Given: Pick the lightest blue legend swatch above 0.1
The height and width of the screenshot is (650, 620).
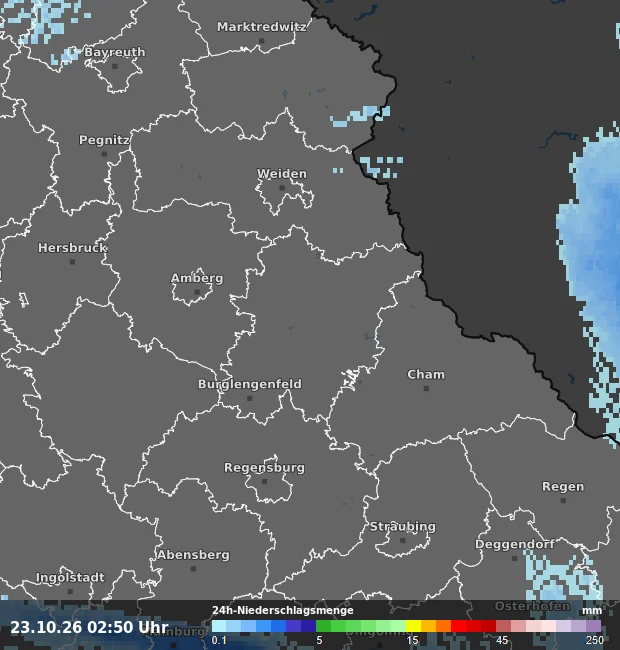Looking at the screenshot, I should [219, 626].
